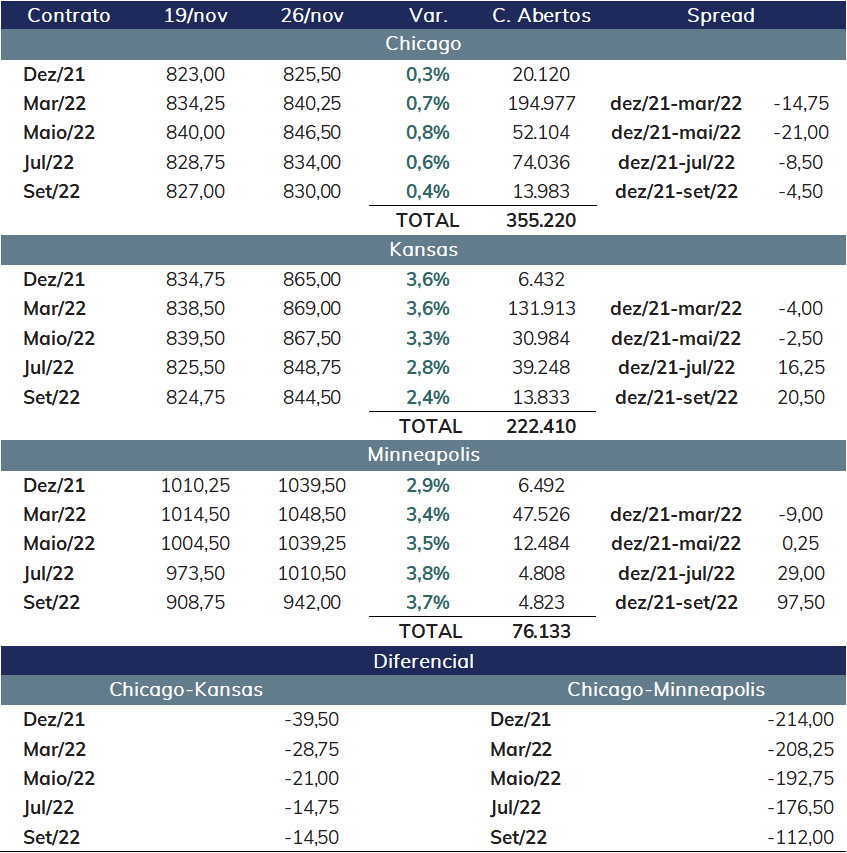
Task: Select Chicago Dez/21 price 825,50
Action: [312, 75]
